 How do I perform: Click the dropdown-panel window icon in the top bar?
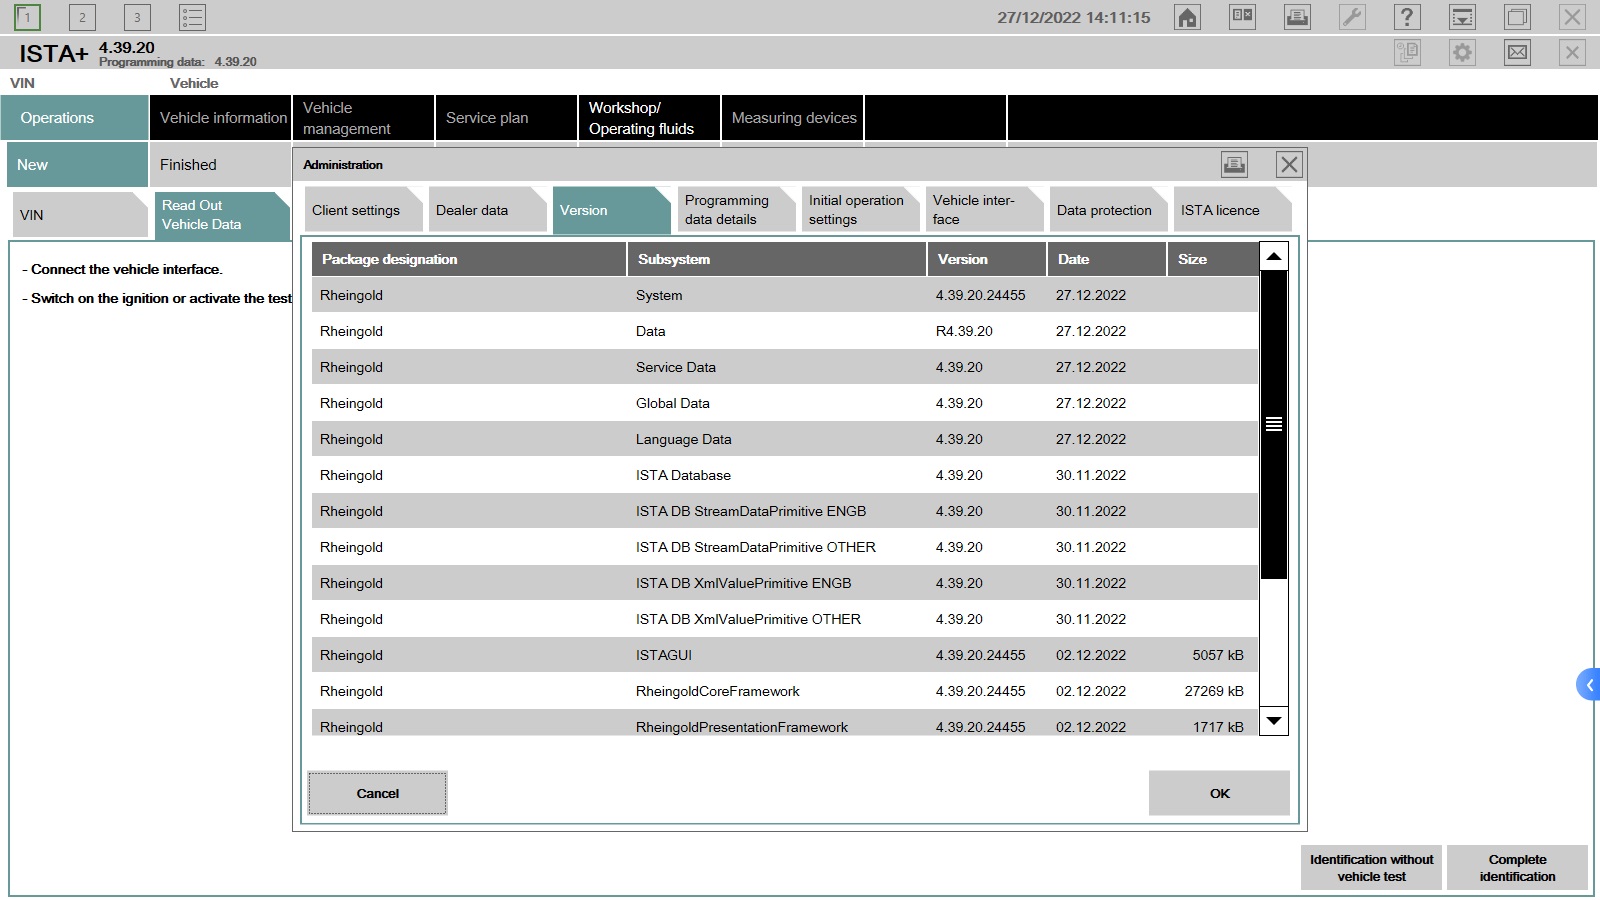[1462, 17]
